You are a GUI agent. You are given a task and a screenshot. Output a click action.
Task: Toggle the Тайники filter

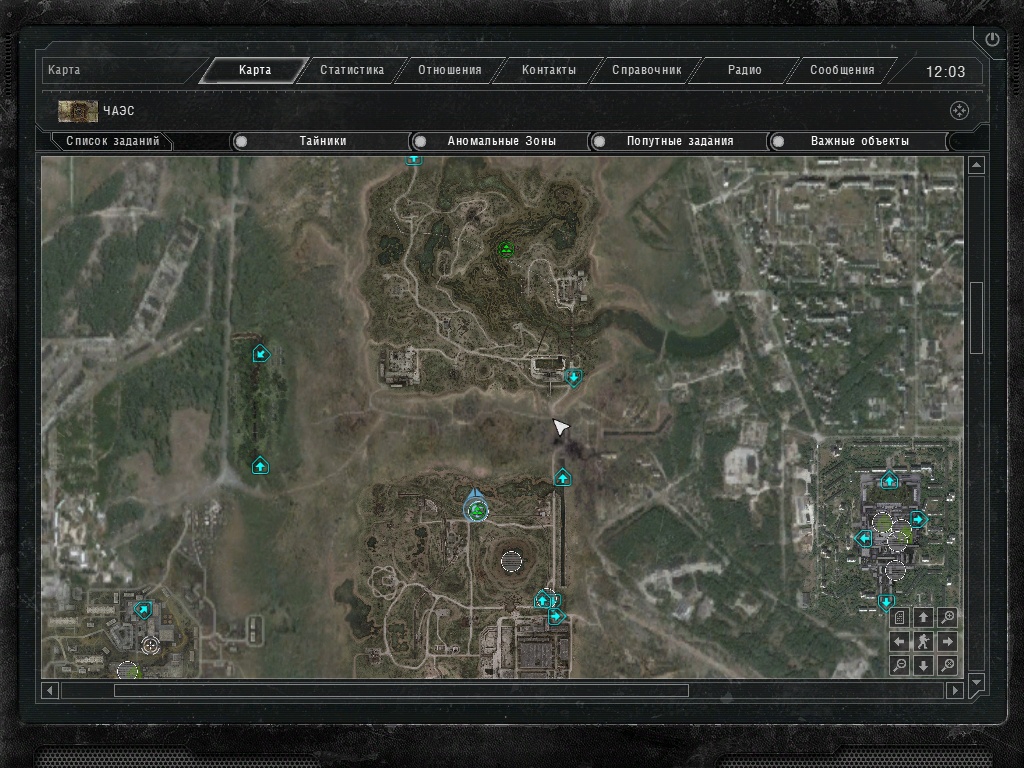coord(323,141)
